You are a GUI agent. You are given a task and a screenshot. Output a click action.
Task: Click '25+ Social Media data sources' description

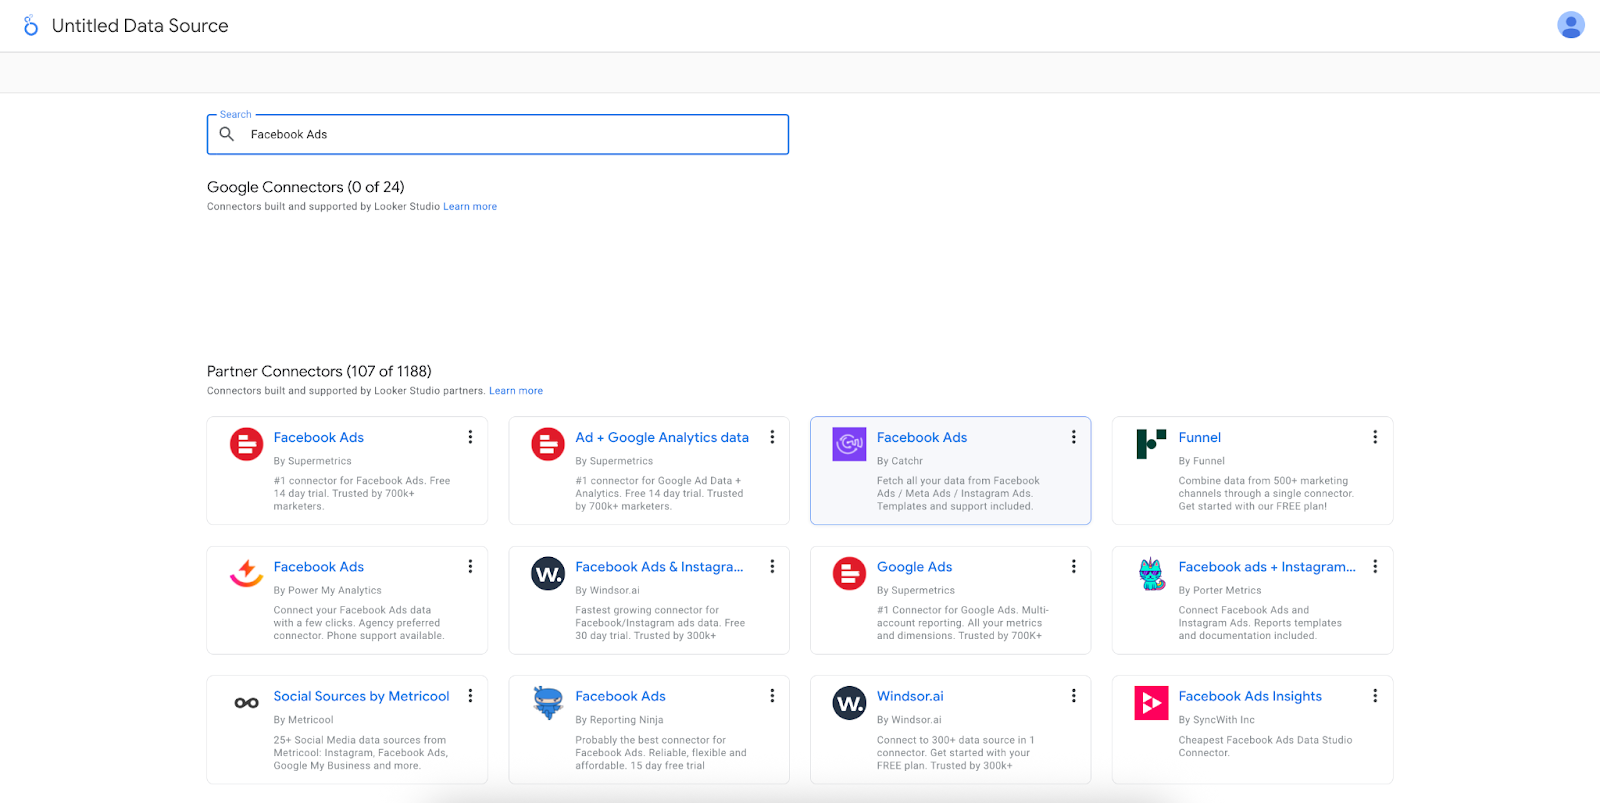pyautogui.click(x=360, y=753)
